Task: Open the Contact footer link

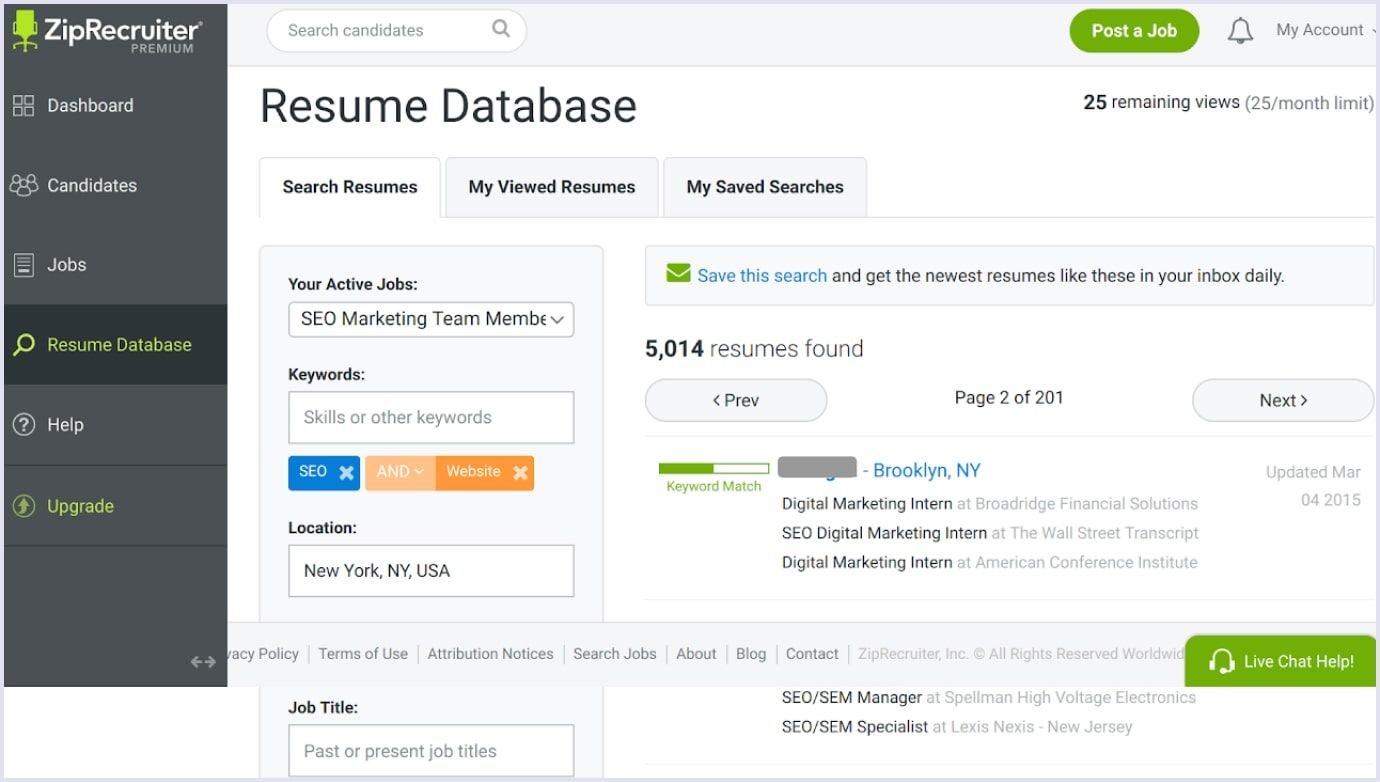Action: 812,654
